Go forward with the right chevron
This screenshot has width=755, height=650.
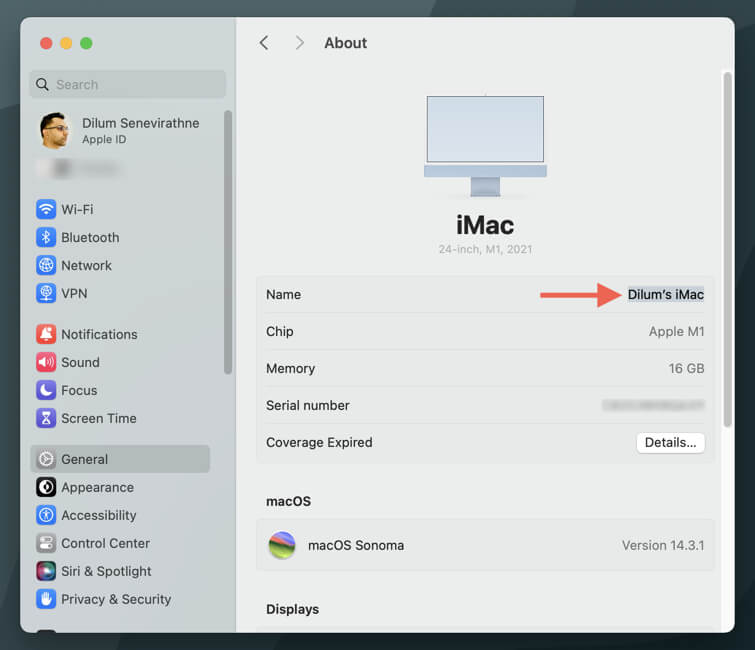[299, 43]
